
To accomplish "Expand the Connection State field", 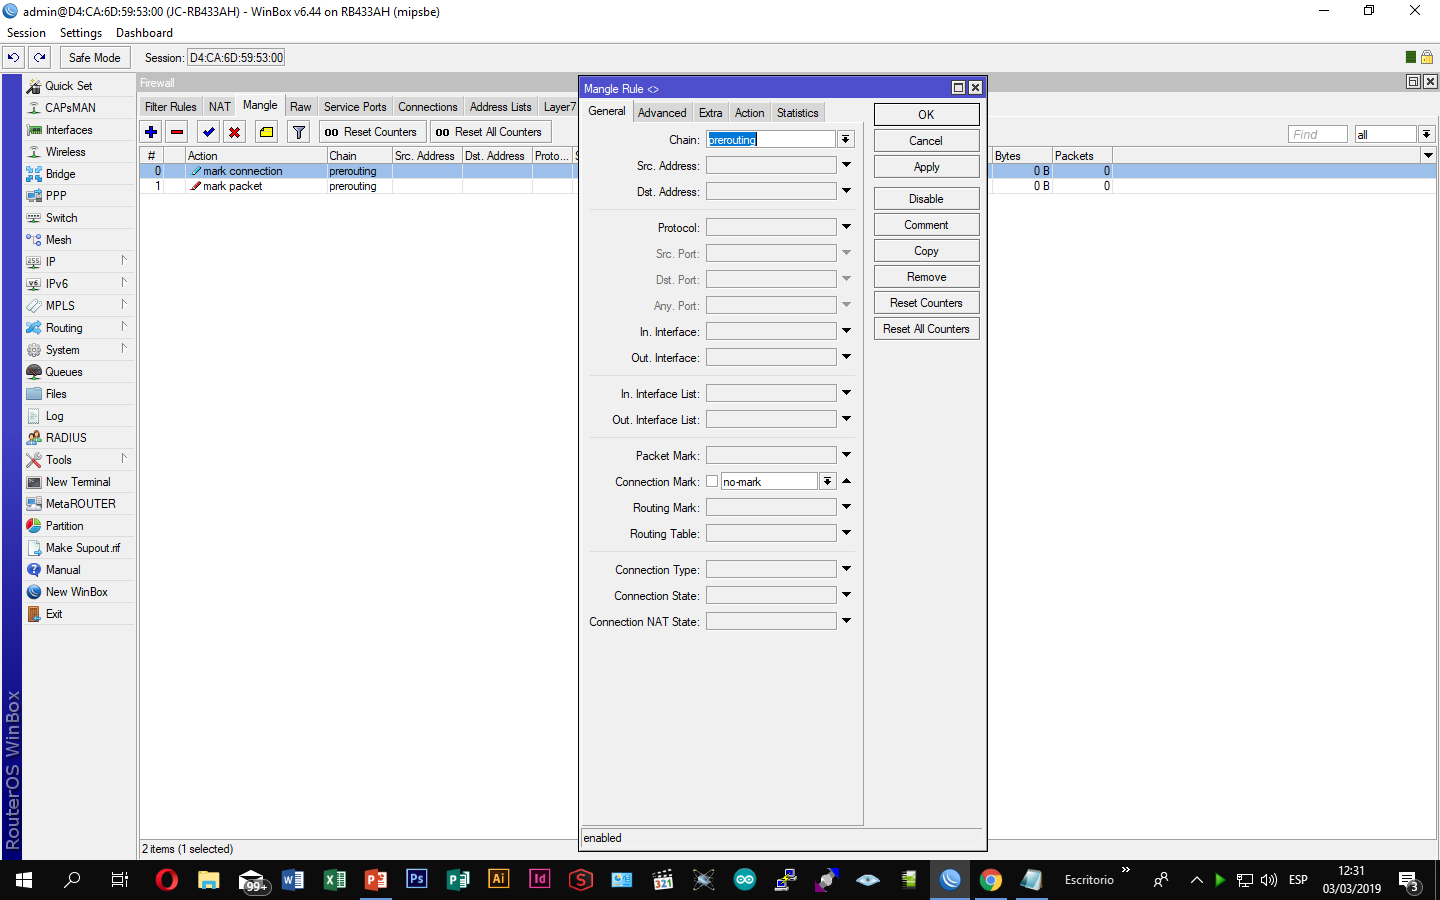I will (x=846, y=595).
